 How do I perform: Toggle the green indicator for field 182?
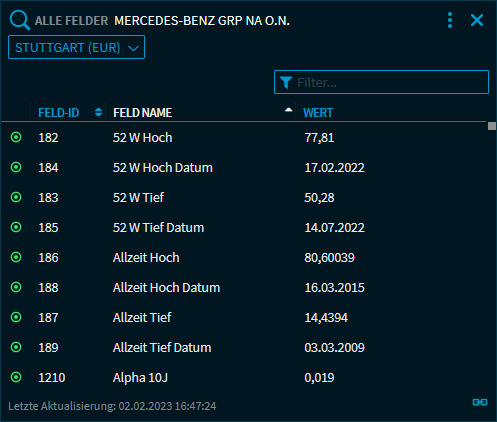click(16, 137)
